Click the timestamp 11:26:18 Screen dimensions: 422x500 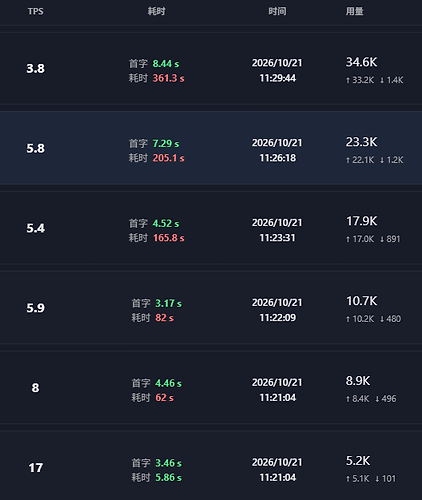pyautogui.click(x=277, y=158)
